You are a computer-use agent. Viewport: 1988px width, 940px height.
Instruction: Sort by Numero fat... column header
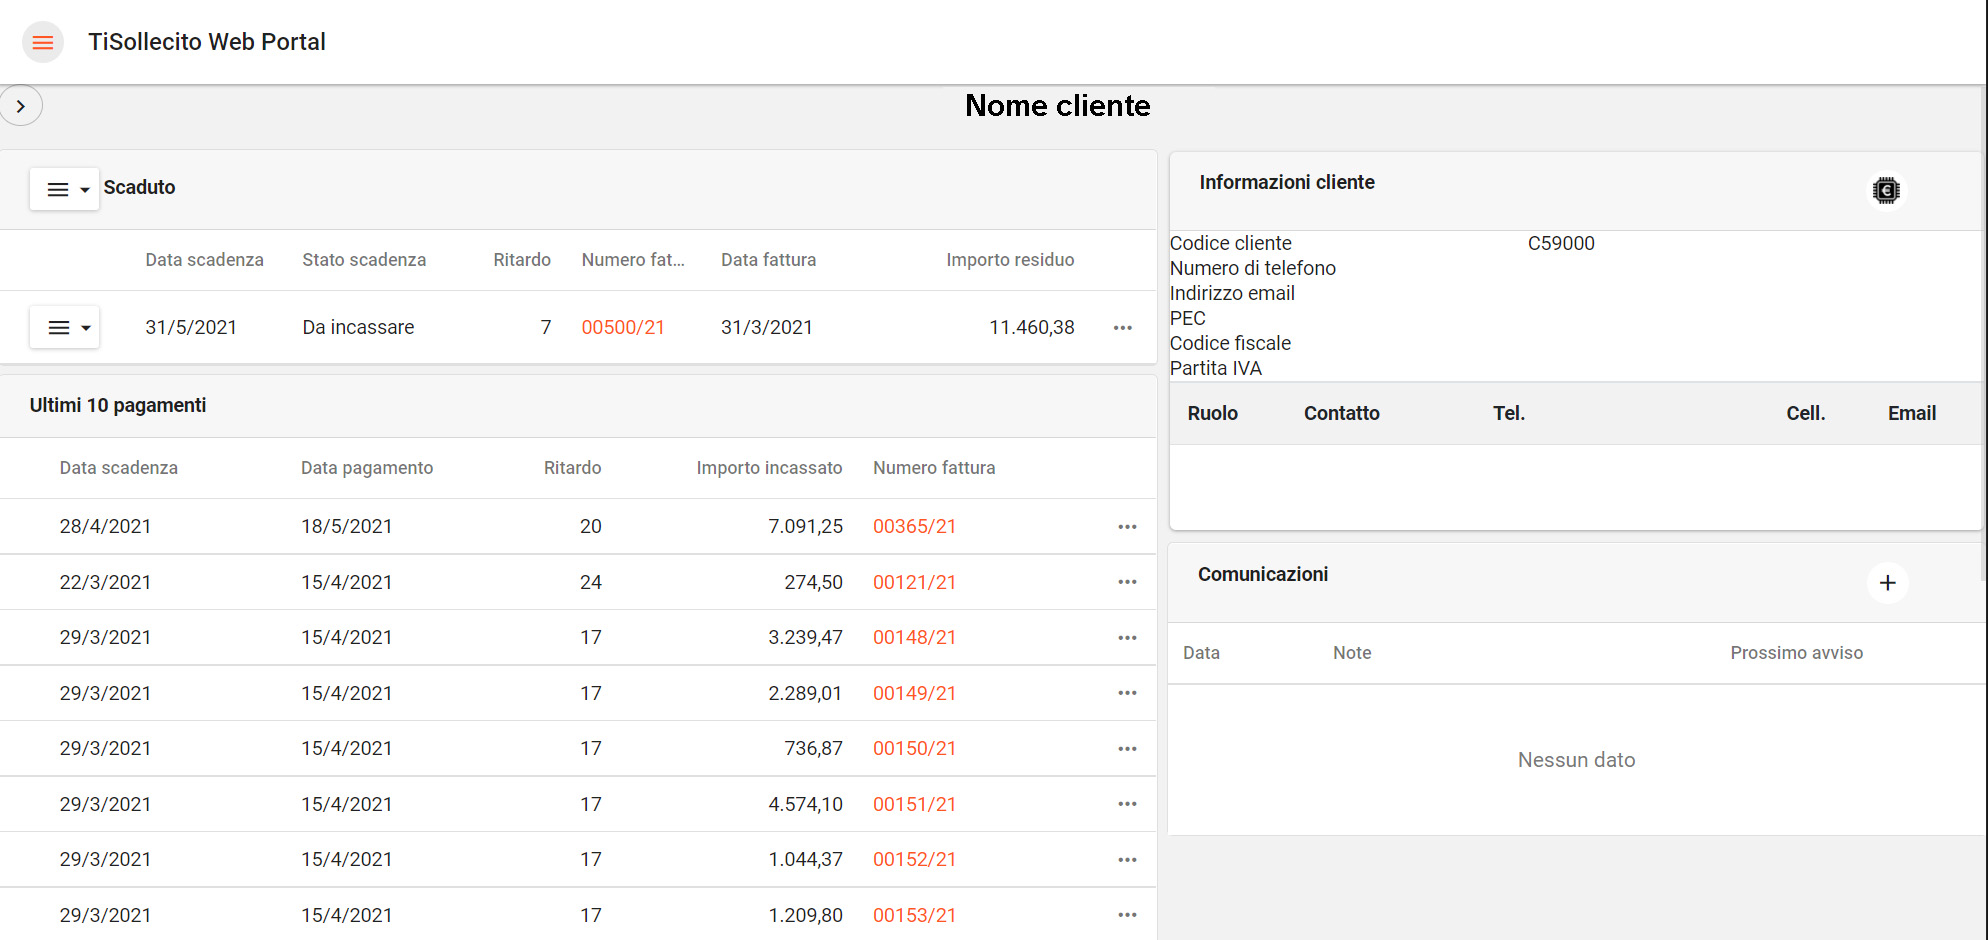click(633, 260)
